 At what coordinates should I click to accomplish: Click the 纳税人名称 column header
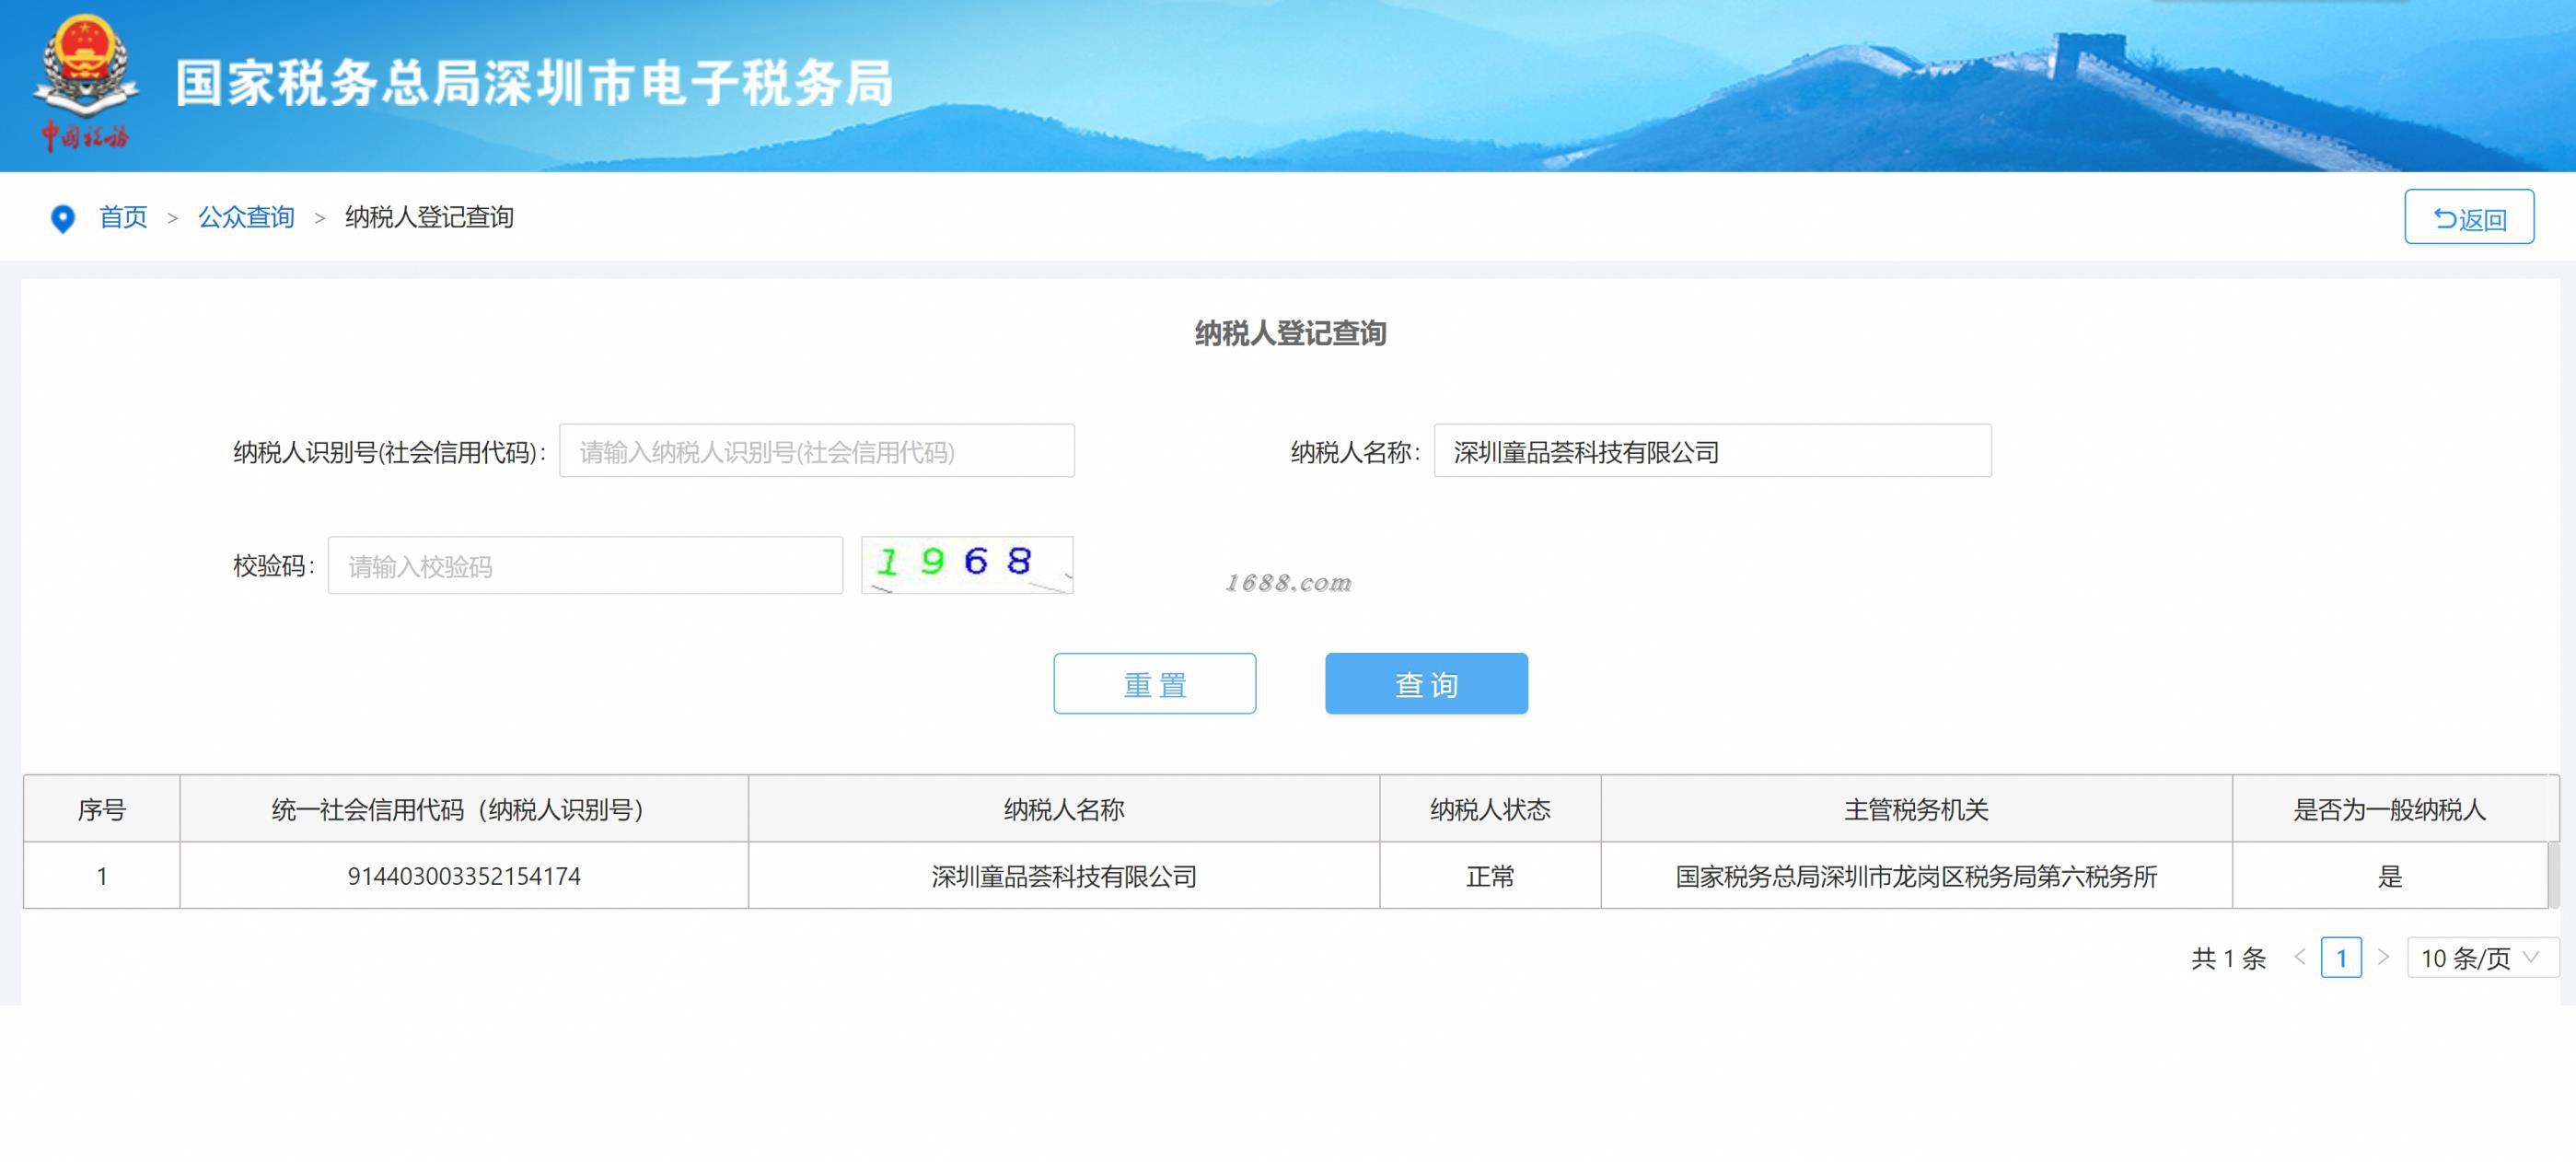tap(1063, 809)
